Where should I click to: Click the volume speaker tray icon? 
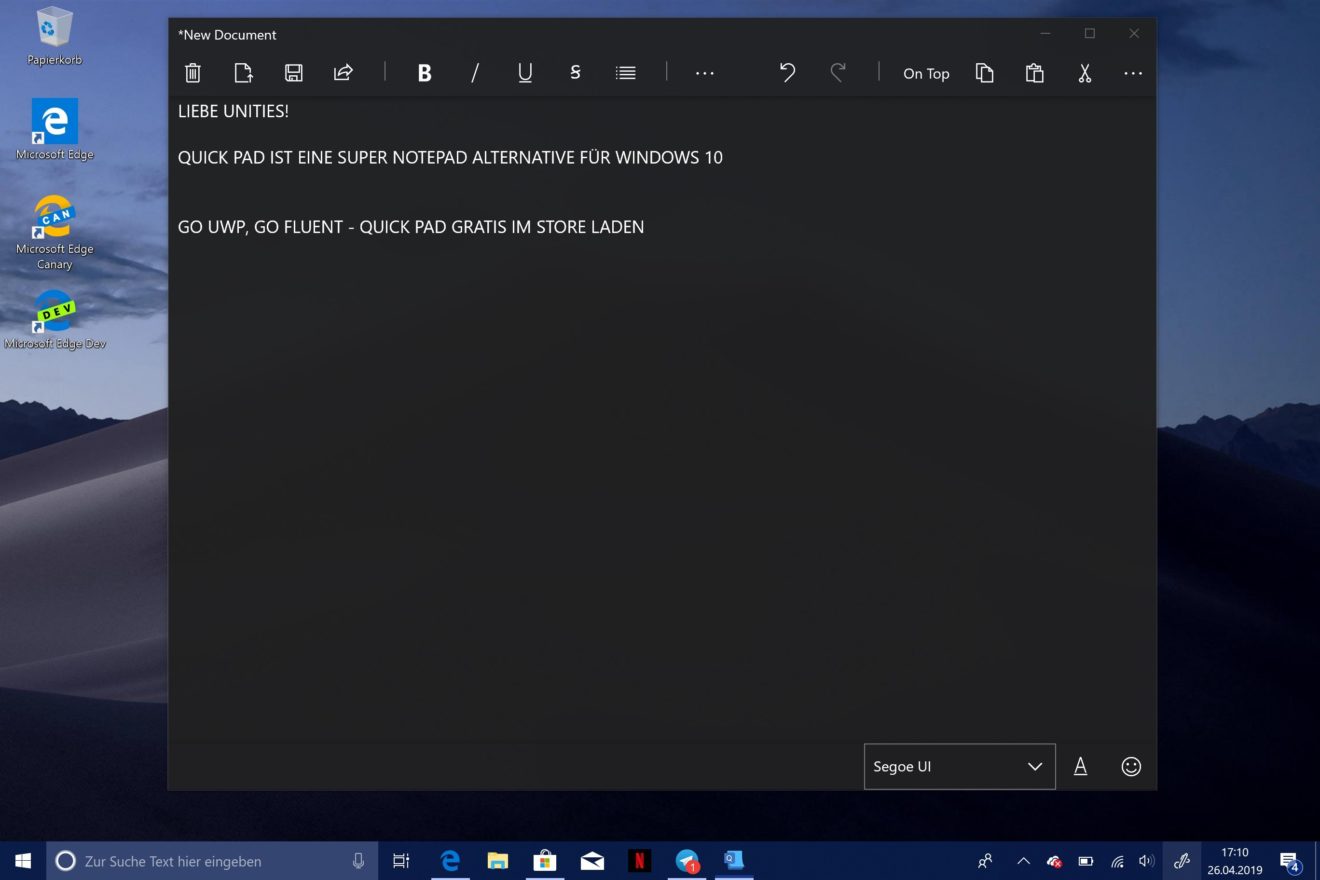click(1147, 861)
